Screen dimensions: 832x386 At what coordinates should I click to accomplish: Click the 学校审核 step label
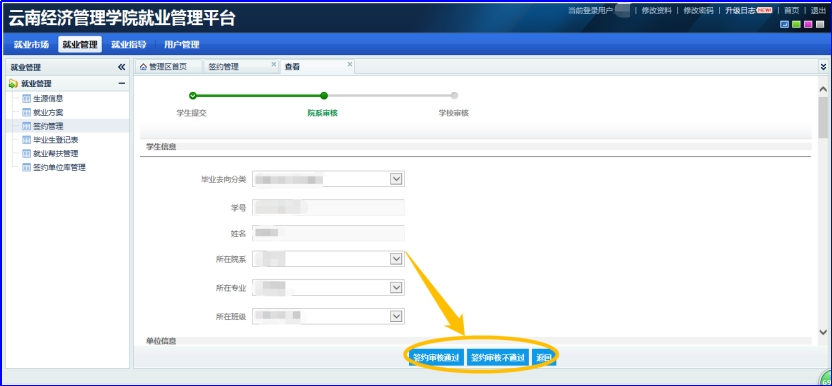click(x=454, y=113)
